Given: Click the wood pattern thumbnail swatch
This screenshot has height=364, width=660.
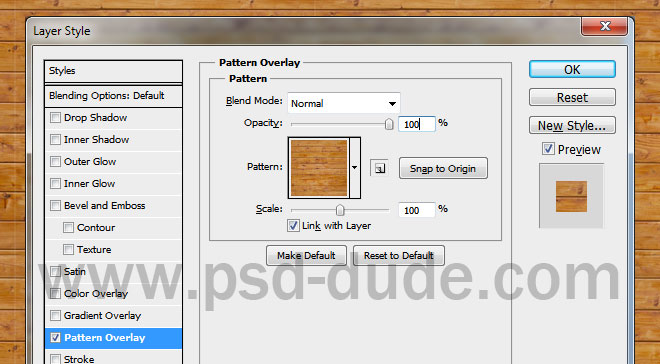Looking at the screenshot, I should click(x=319, y=168).
